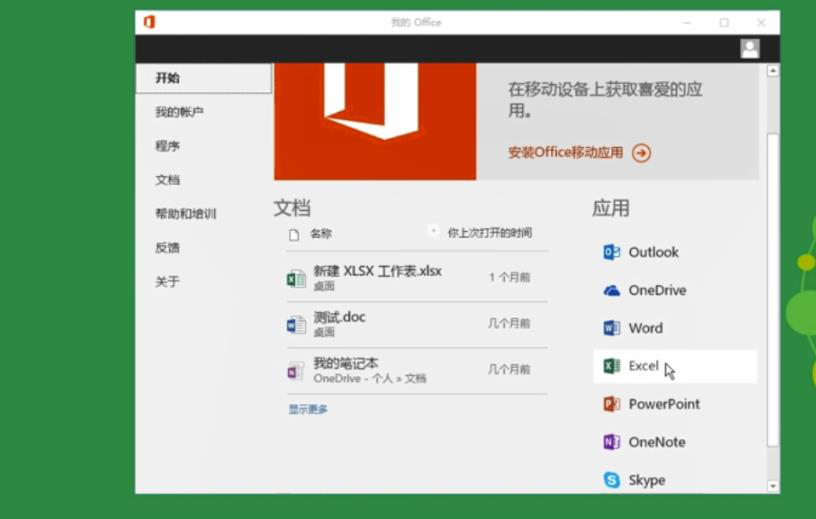Maximize the 我的 Office window
816x519 pixels.
tap(724, 22)
